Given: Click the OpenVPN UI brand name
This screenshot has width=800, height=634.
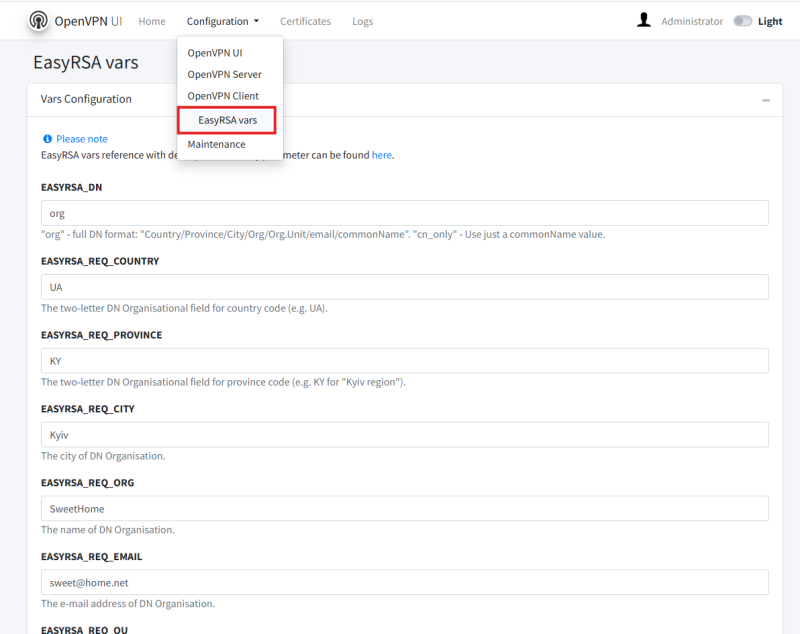Looking at the screenshot, I should (88, 21).
